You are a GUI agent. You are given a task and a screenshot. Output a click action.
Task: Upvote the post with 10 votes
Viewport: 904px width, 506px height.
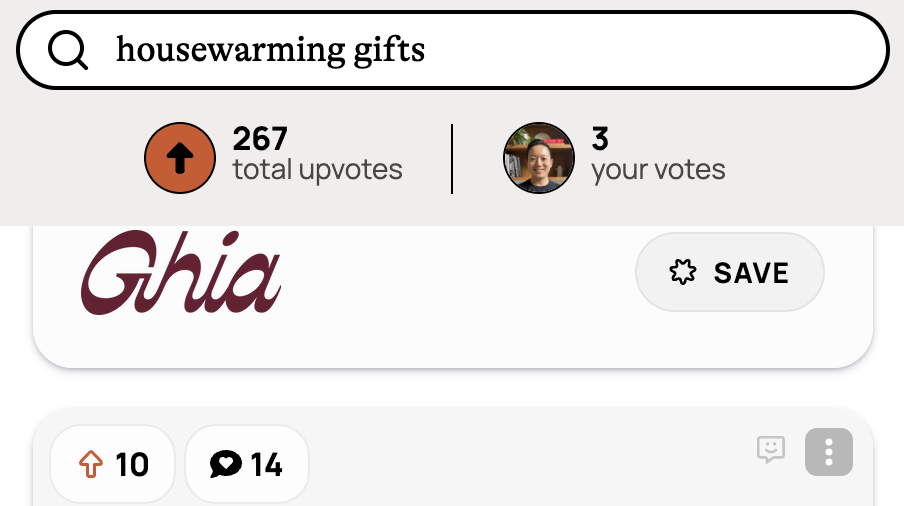112,464
